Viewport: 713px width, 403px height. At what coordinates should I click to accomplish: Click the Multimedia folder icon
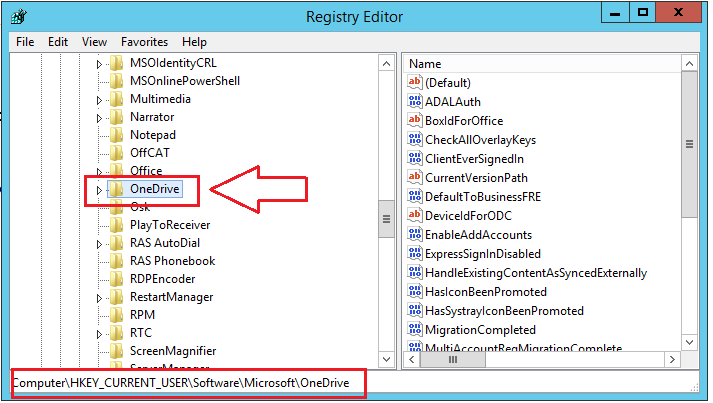[x=117, y=99]
